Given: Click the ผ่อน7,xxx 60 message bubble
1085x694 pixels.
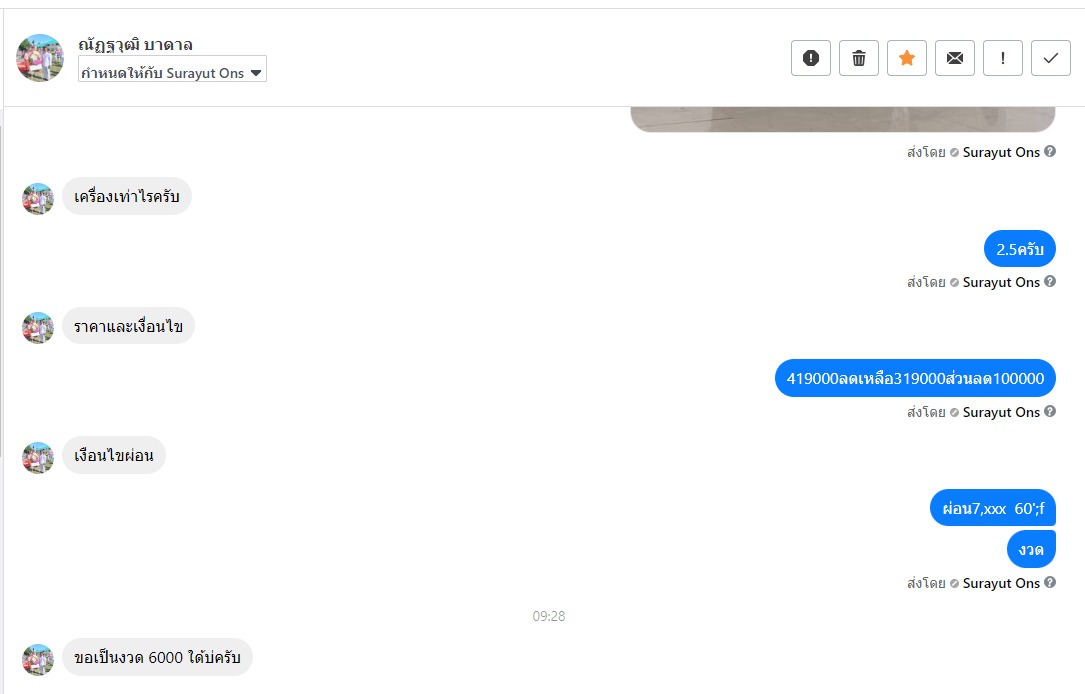Looking at the screenshot, I should click(992, 509).
